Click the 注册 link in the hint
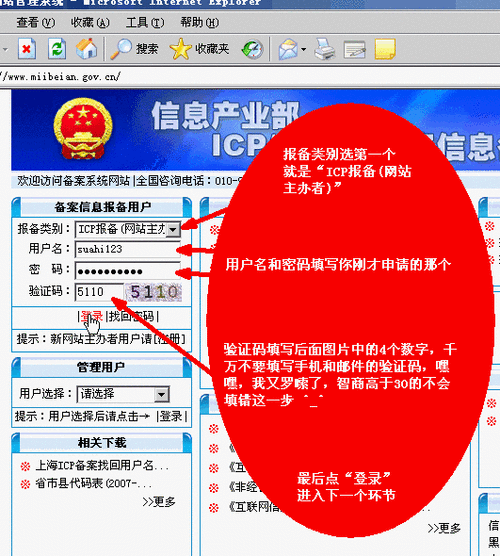 168,339
